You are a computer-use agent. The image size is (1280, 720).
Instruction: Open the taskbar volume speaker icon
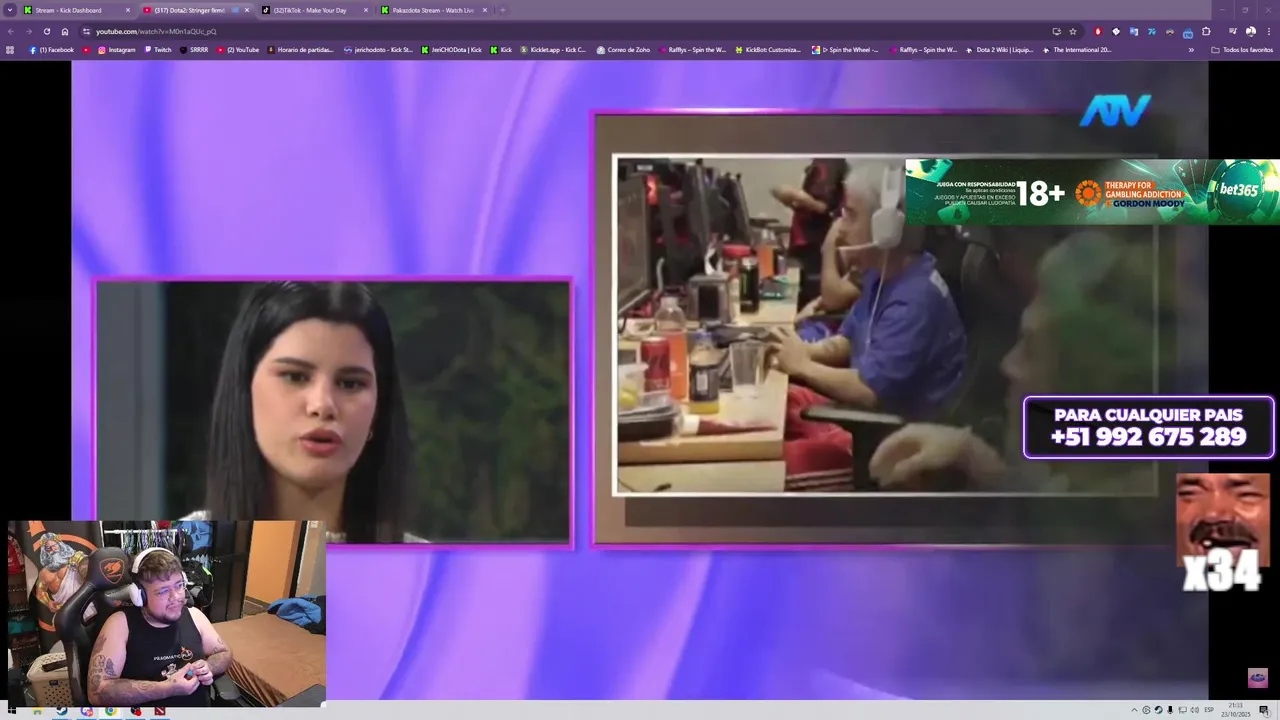[1194, 711]
